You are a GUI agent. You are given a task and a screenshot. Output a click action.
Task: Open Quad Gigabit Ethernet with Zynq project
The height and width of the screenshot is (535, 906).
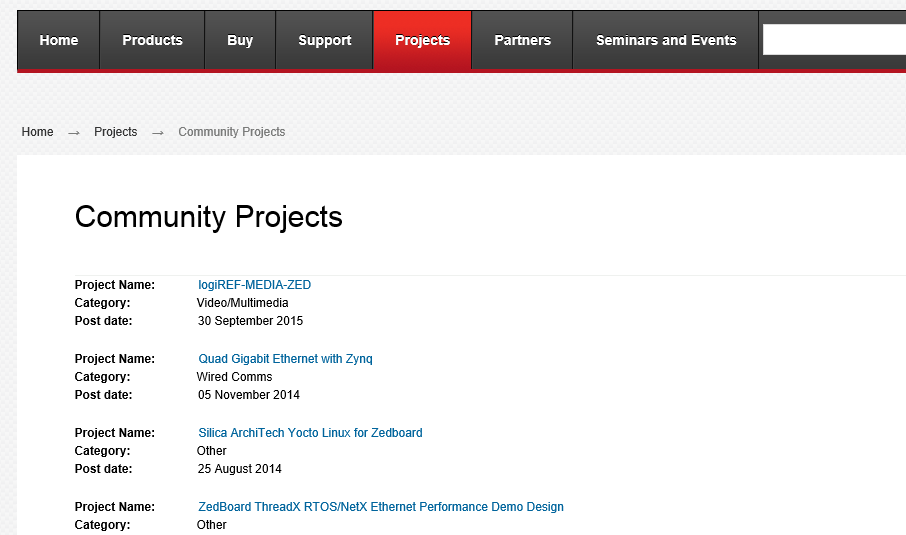tap(285, 359)
